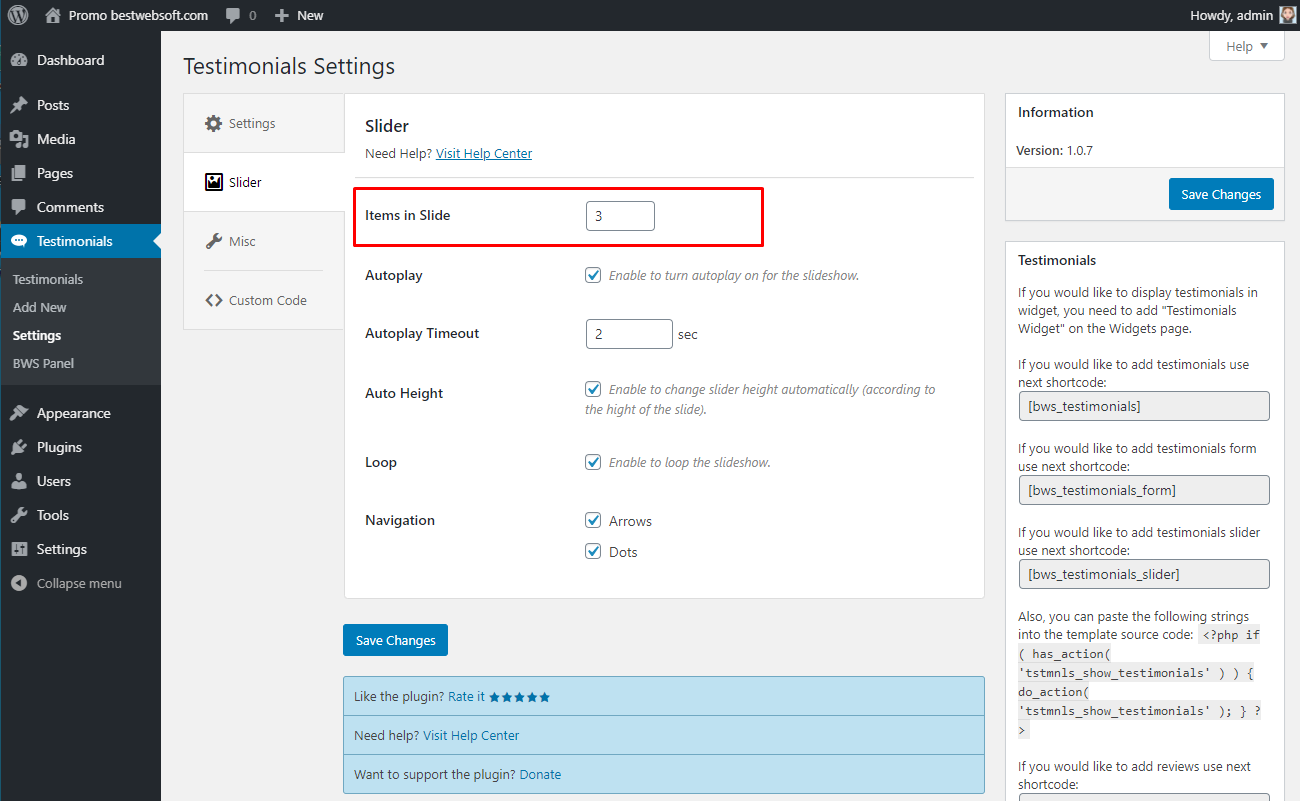
Task: Click the gear icon on Settings tab
Action: [213, 123]
